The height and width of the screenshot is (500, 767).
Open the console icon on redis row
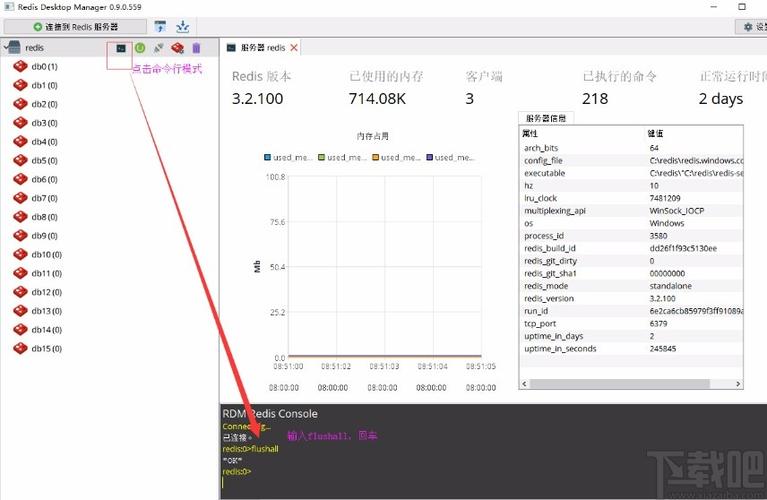pyautogui.click(x=121, y=48)
